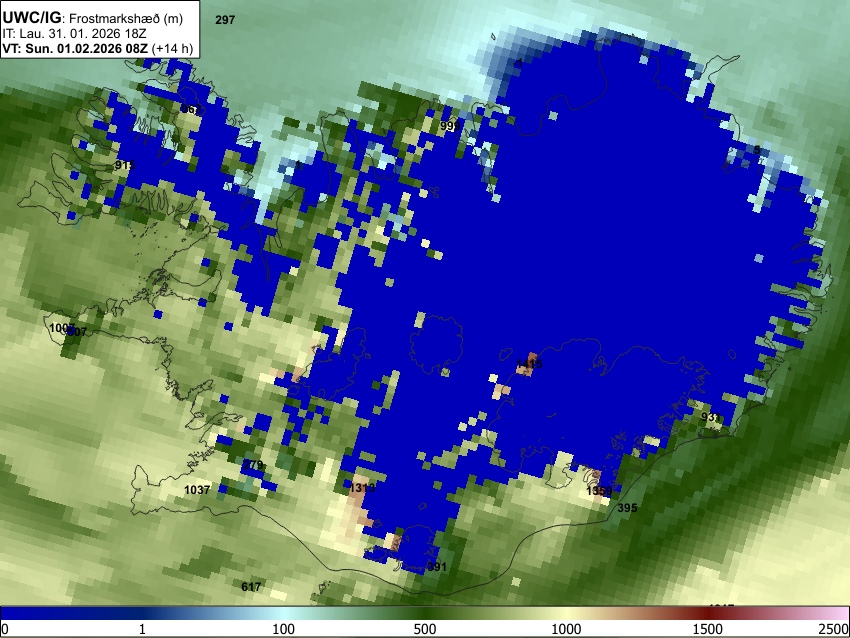Select the map value '279'
Image resolution: width=850 pixels, height=638 pixels.
coord(253,465)
